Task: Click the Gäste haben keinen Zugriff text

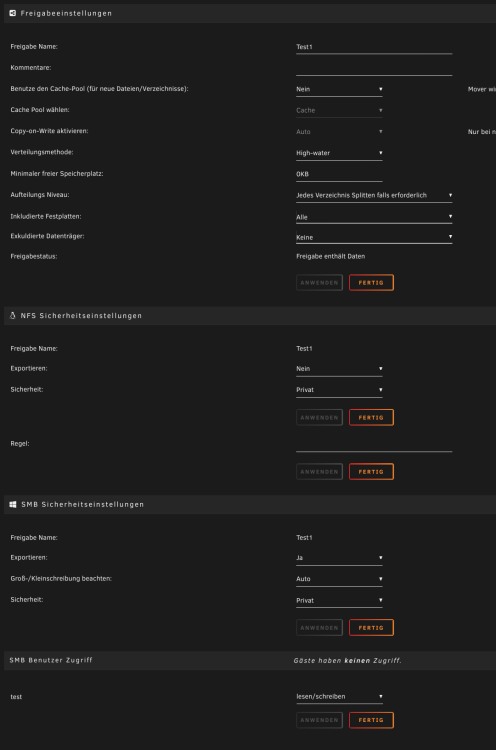Action: (348, 661)
